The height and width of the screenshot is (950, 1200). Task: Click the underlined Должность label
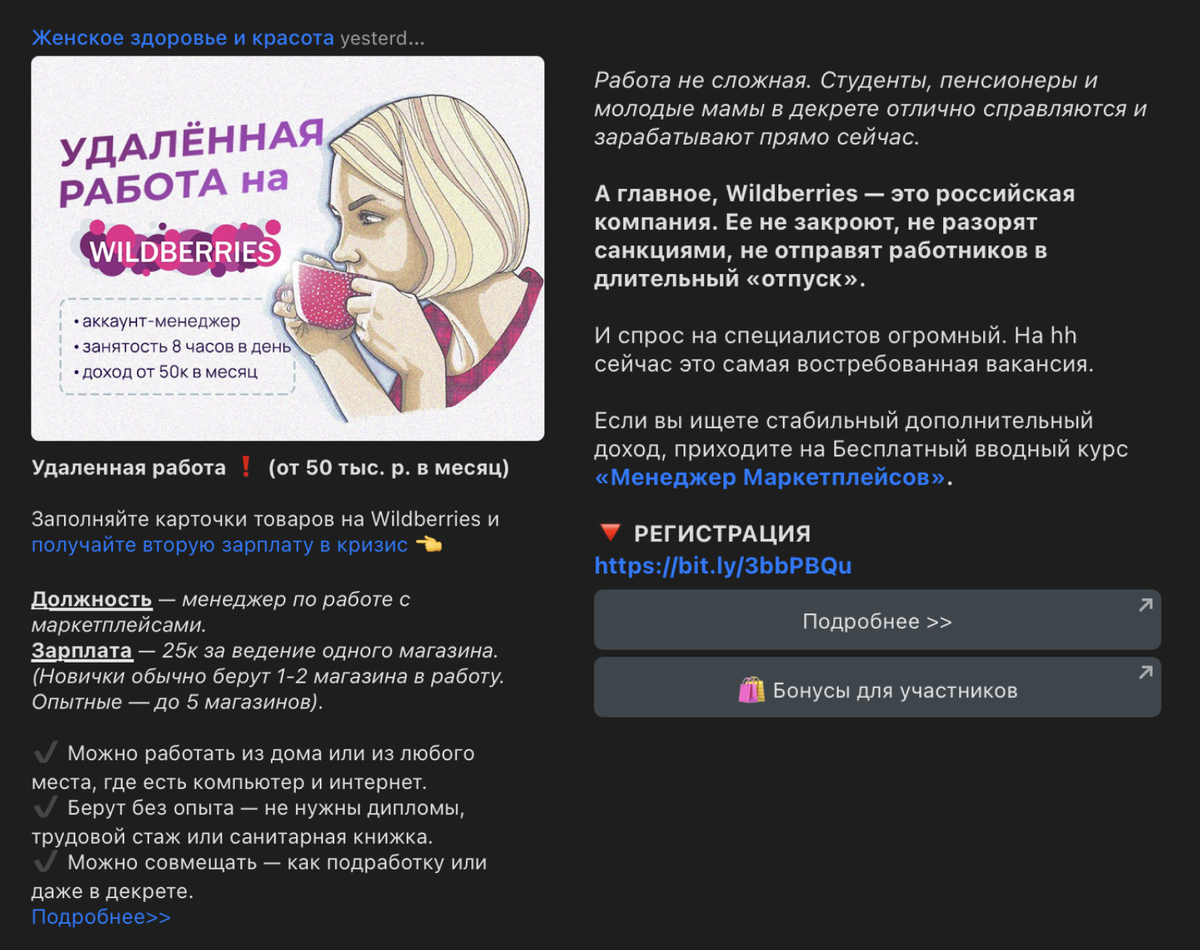click(x=92, y=599)
